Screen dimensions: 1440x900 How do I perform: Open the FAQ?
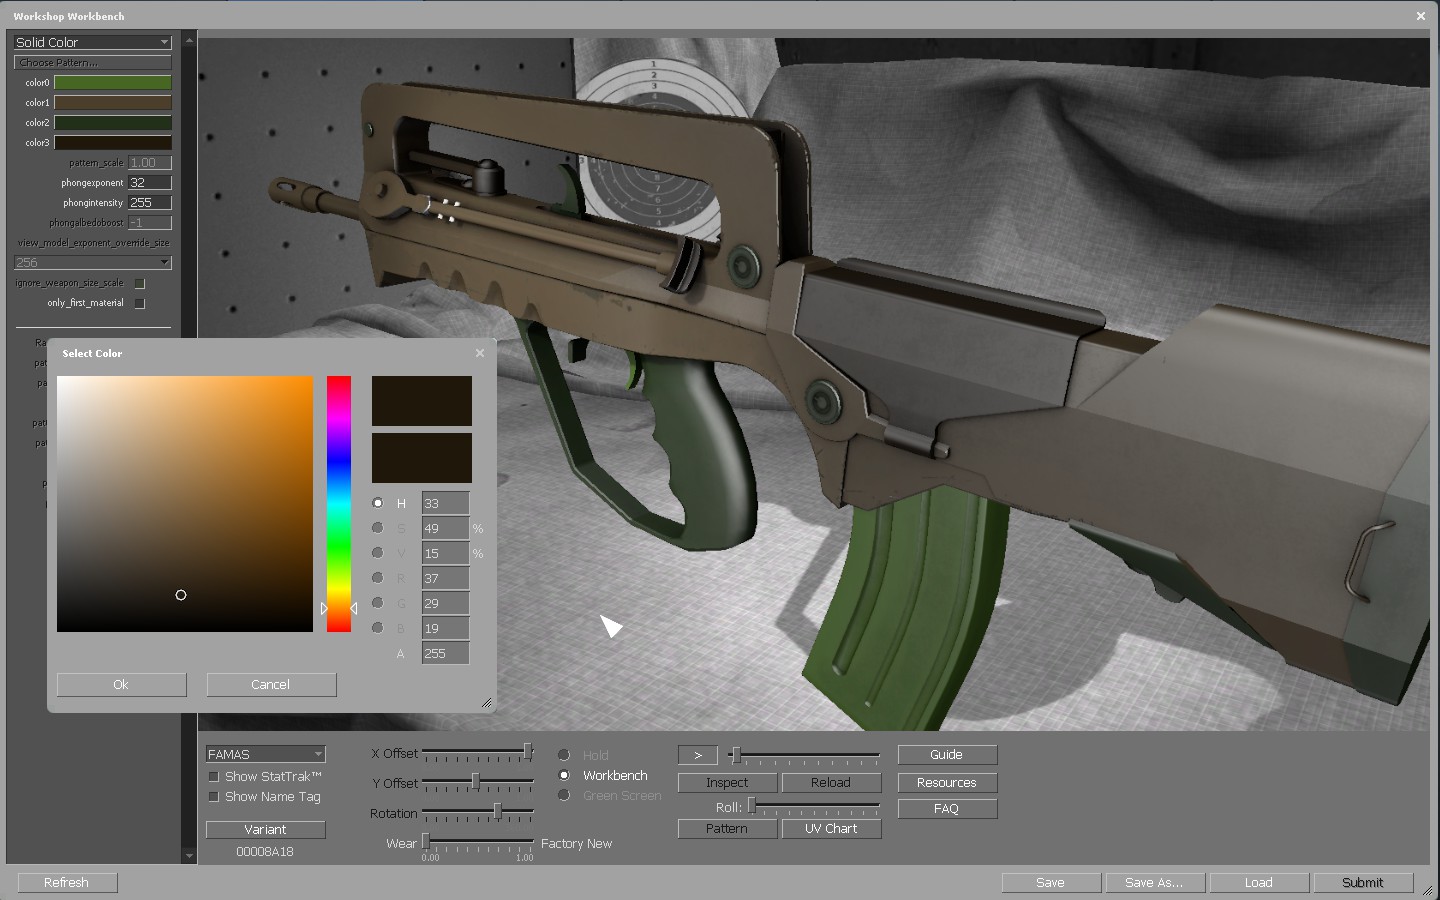pos(948,809)
